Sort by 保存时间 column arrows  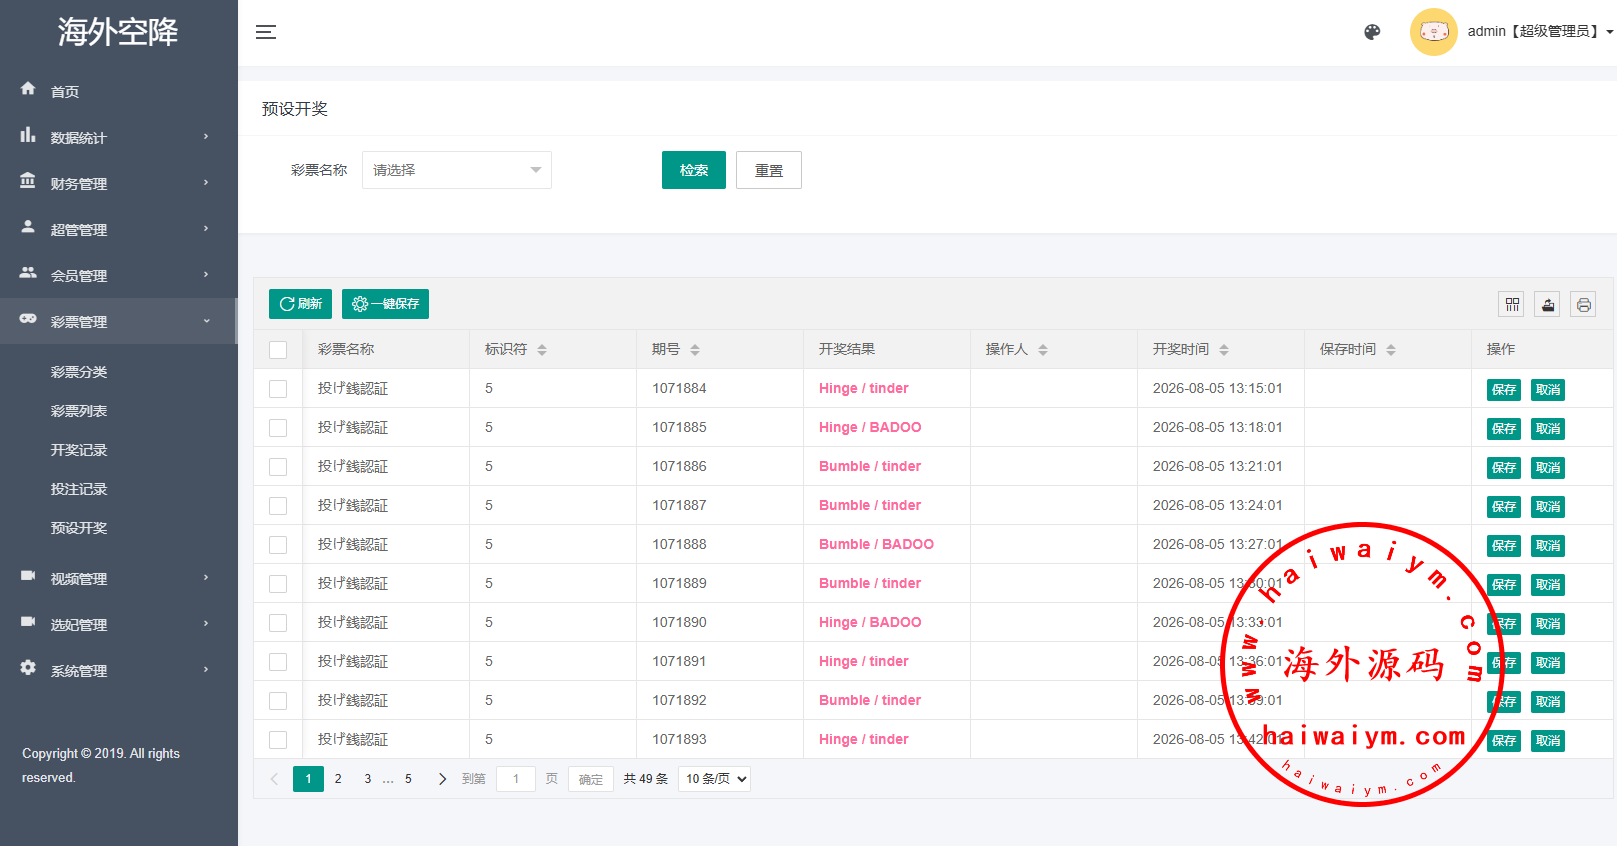point(1391,350)
